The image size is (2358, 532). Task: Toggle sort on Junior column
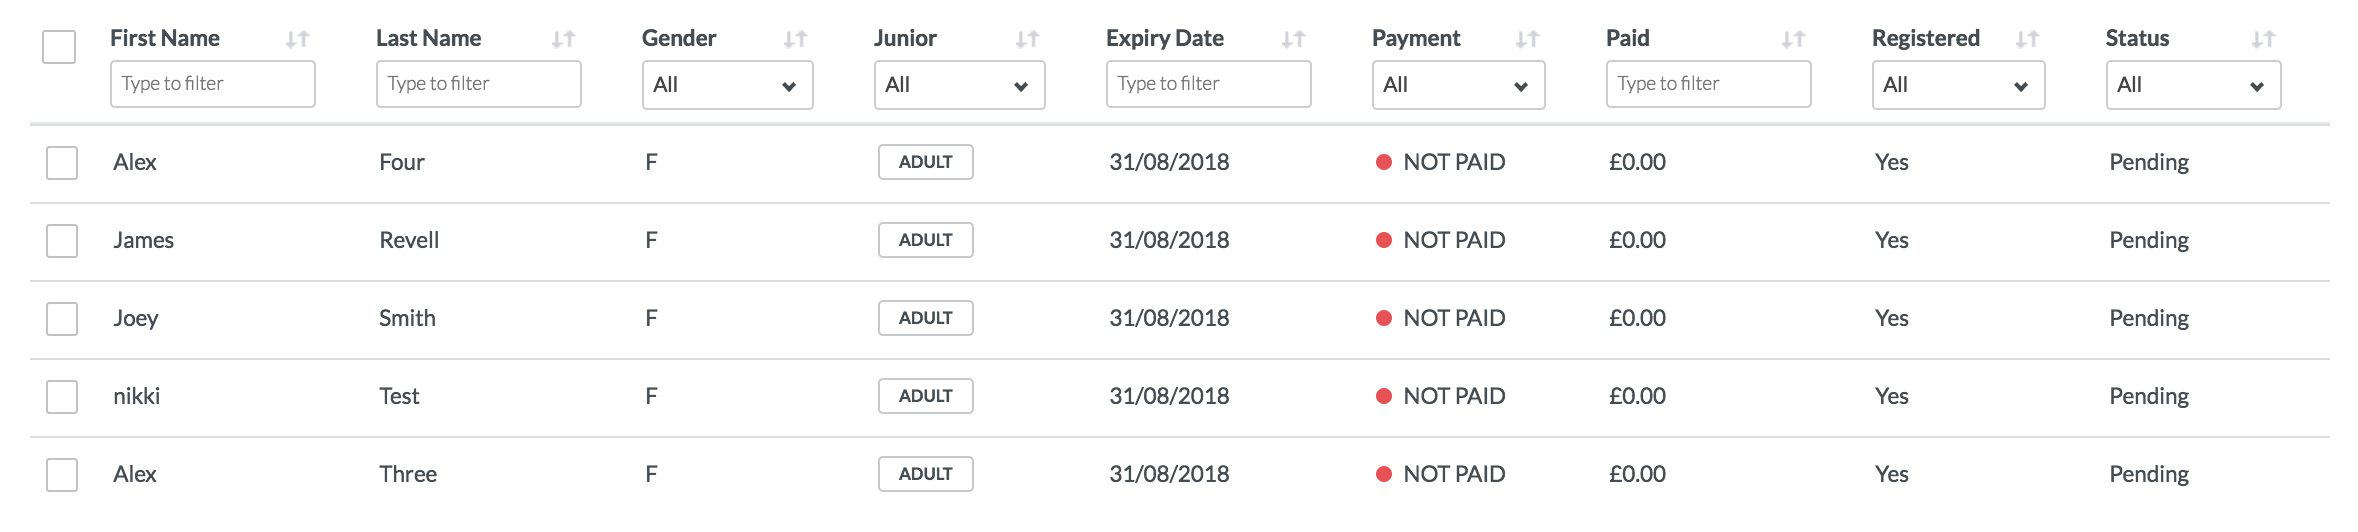[1027, 39]
